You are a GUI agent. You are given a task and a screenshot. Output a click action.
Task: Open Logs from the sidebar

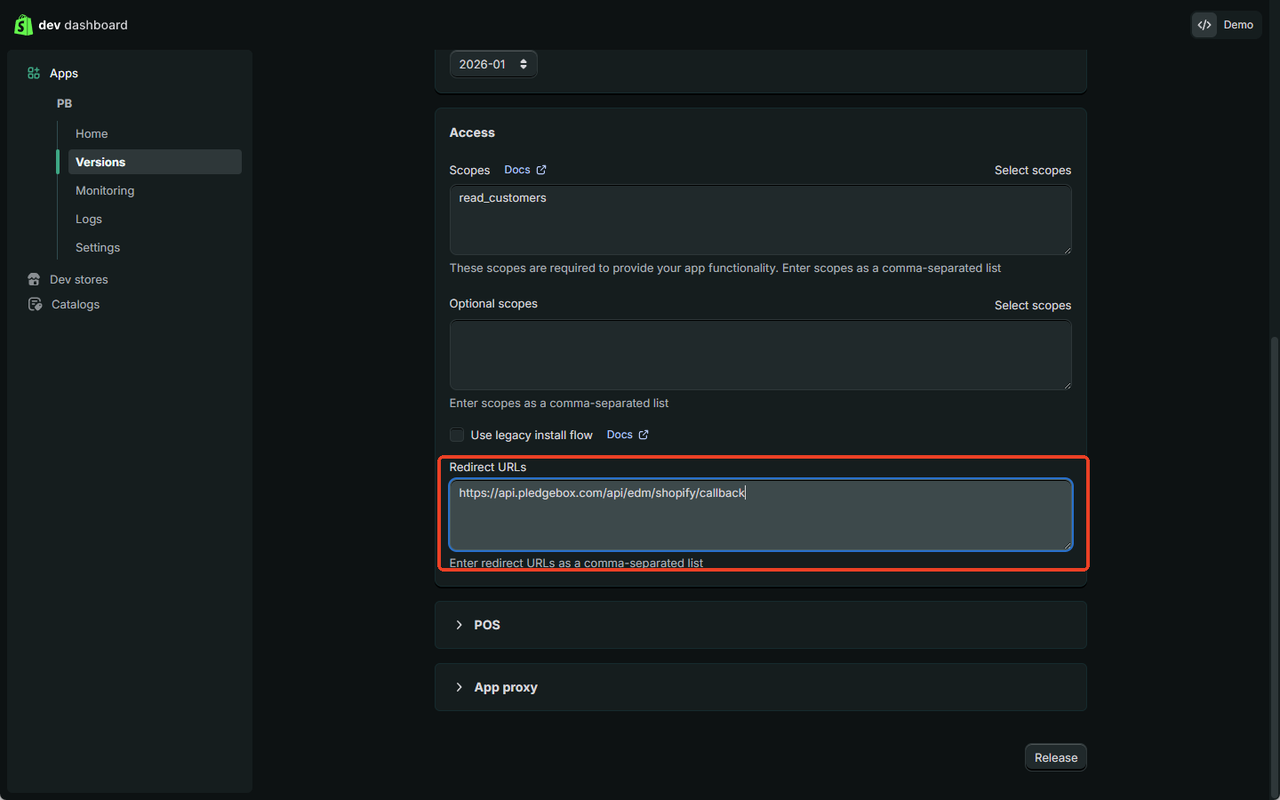[x=89, y=219]
